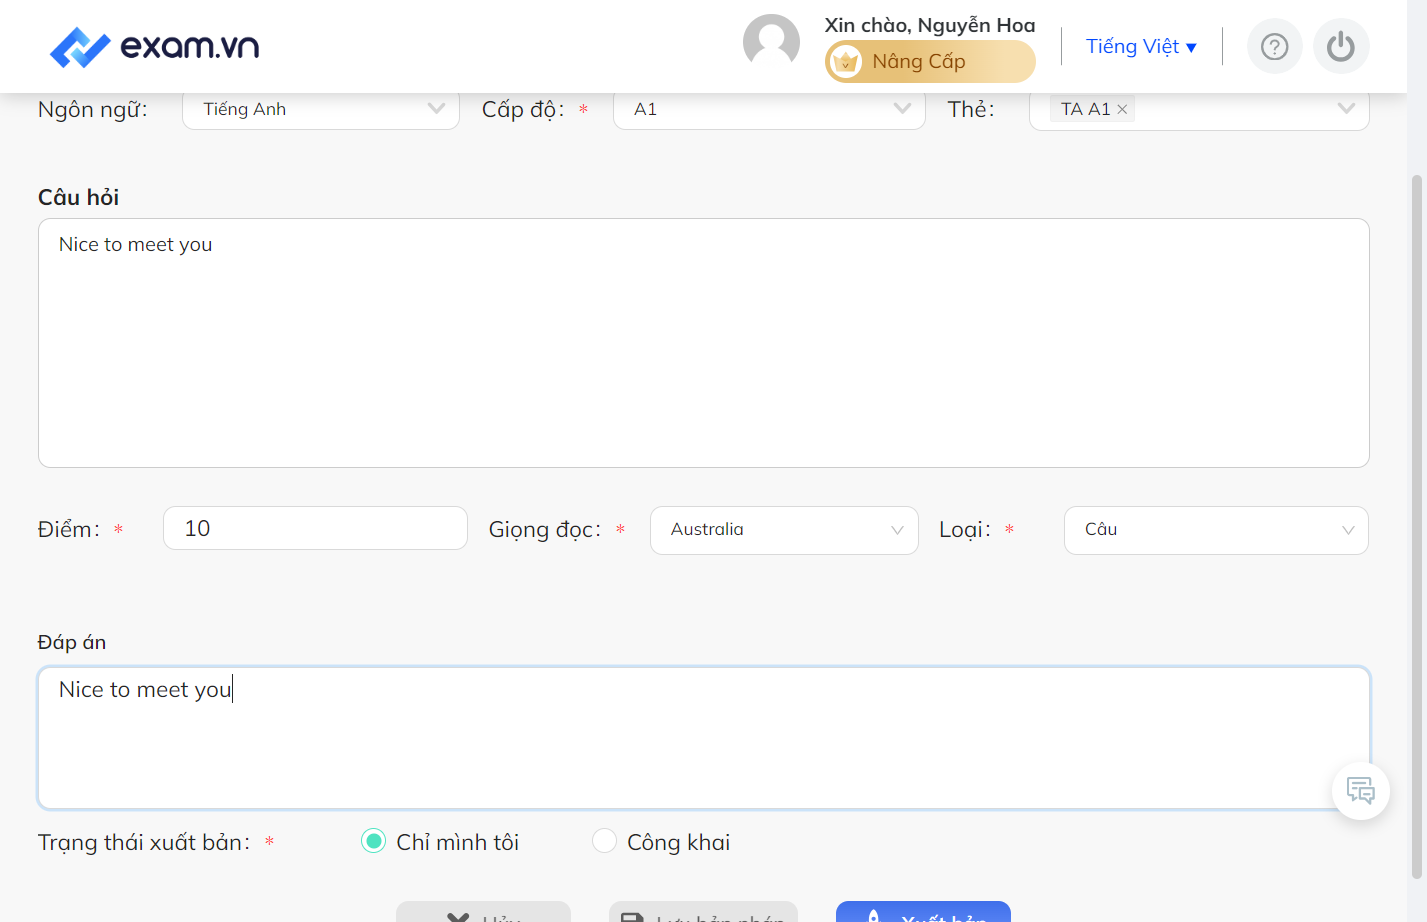Click the Điểm score field

point(315,528)
